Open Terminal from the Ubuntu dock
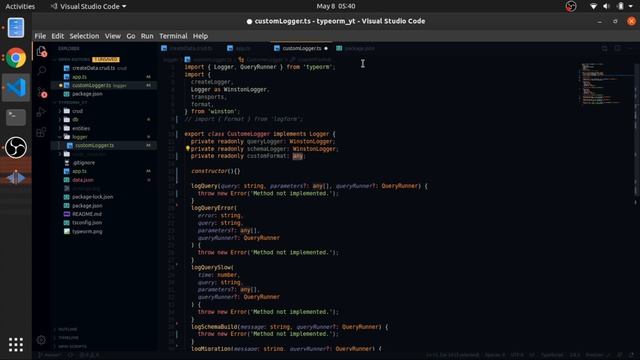Viewport: 640px width, 360px height. [16, 117]
